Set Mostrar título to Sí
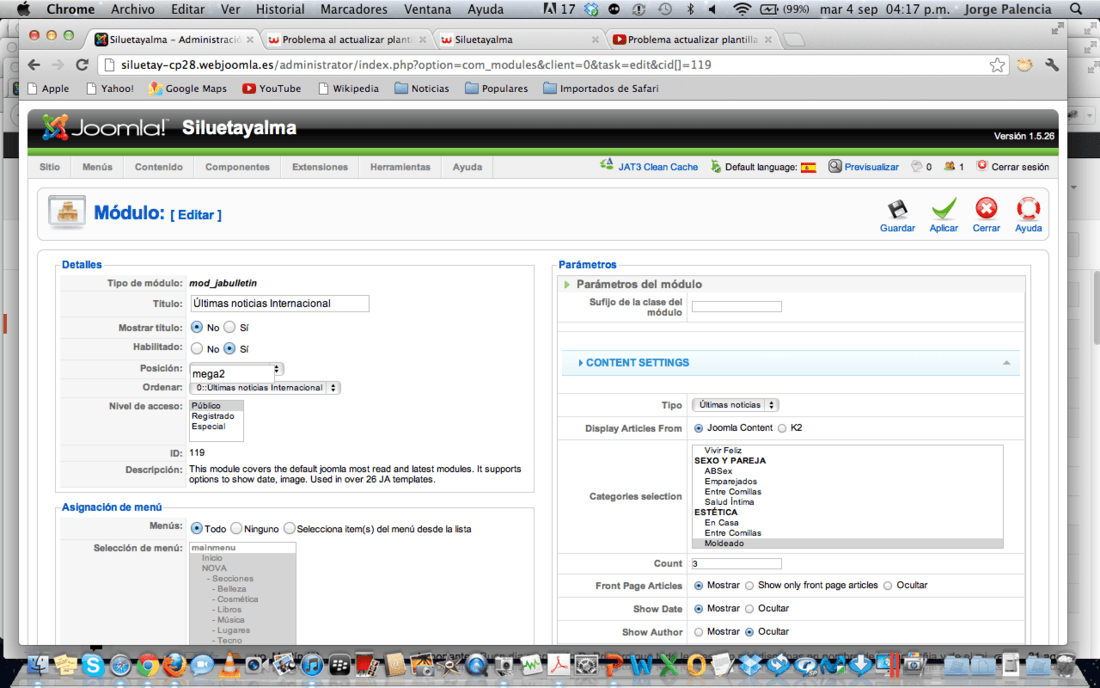1100x688 pixels. click(x=229, y=327)
